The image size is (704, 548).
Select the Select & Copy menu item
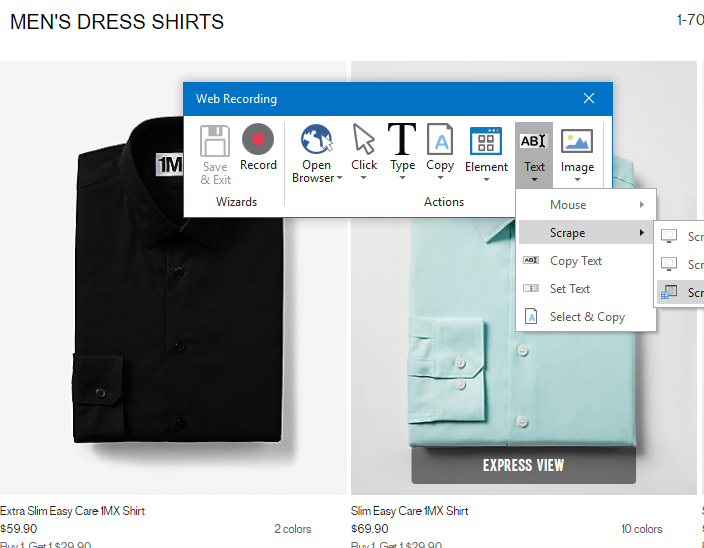586,317
